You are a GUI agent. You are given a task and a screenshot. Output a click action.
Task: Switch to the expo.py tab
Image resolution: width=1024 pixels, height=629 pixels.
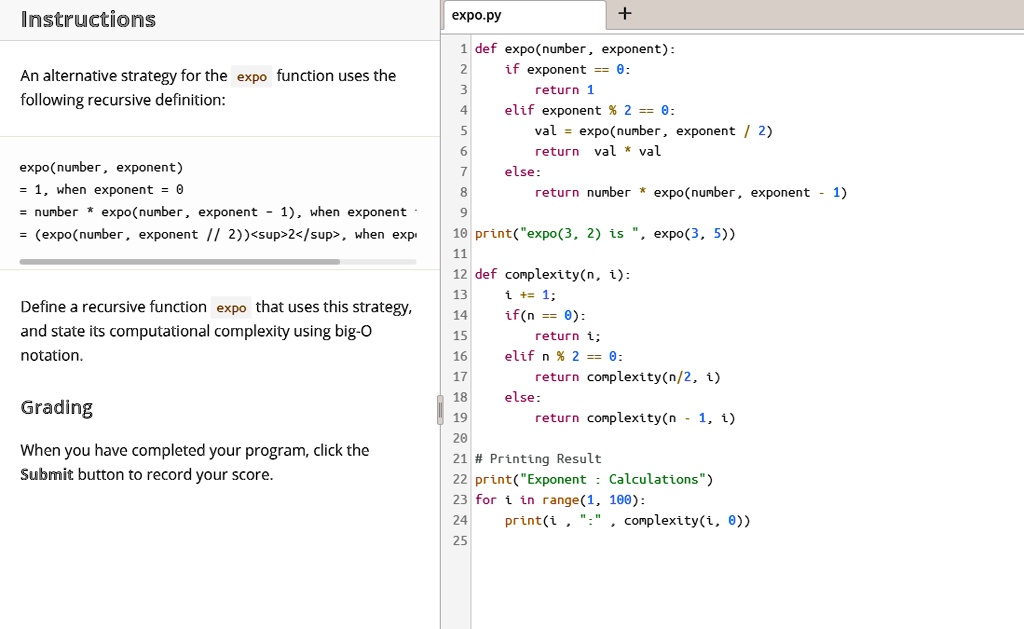[524, 15]
